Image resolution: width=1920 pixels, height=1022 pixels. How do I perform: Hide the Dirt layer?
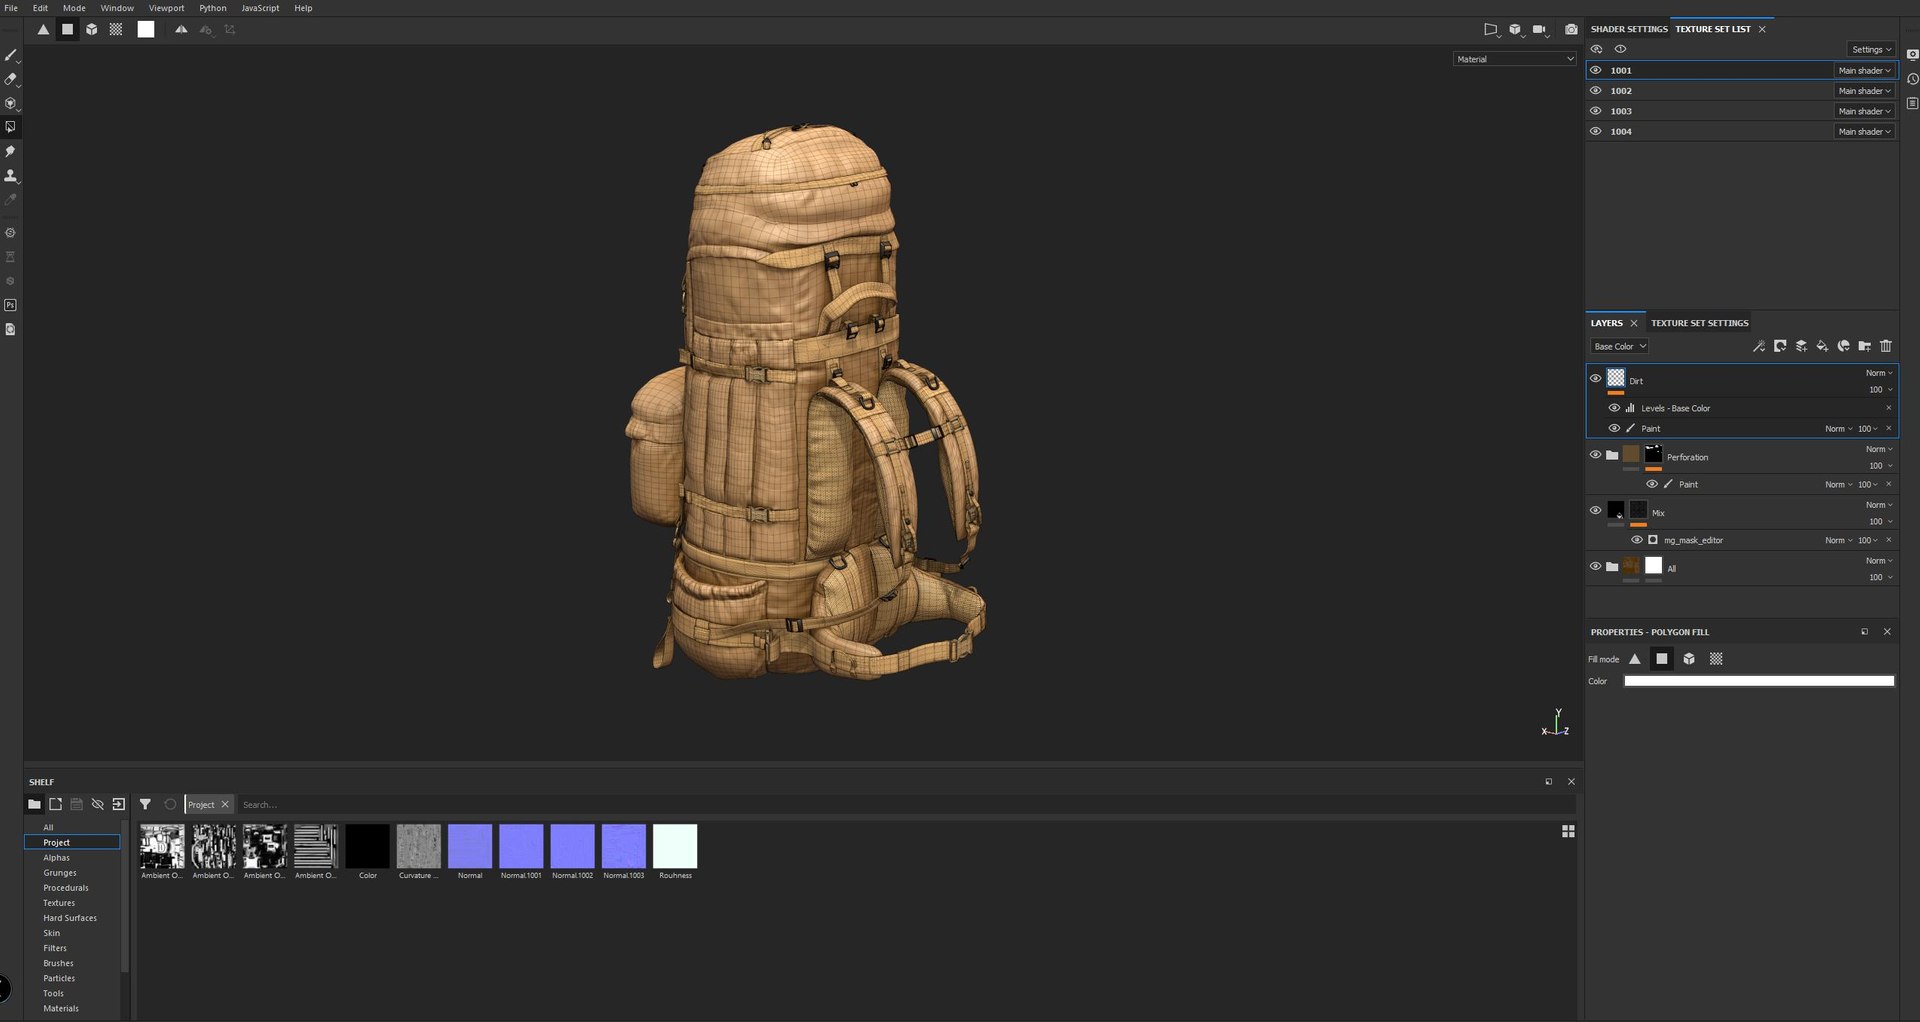(x=1595, y=378)
